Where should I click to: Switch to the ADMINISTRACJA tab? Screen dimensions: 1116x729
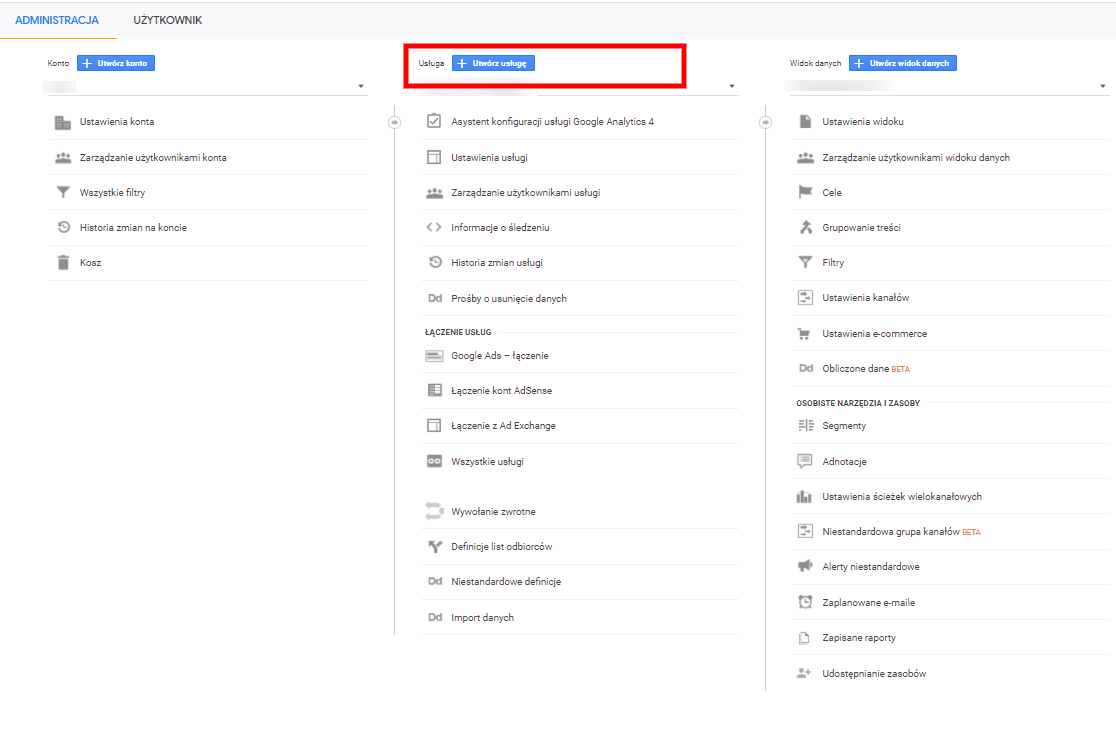pyautogui.click(x=57, y=20)
